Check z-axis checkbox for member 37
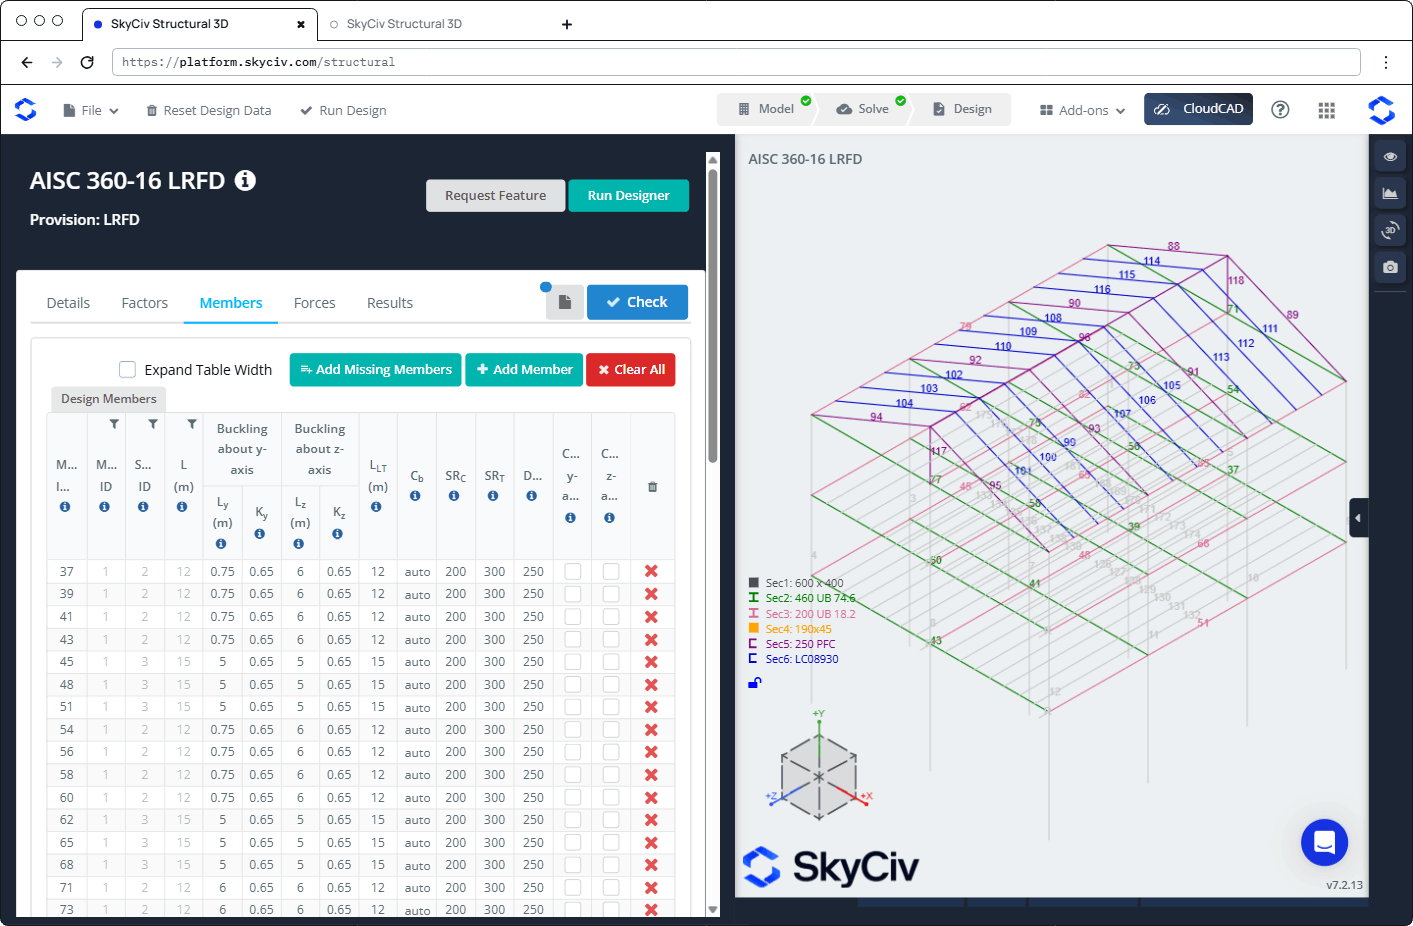The width and height of the screenshot is (1413, 926). pos(611,571)
